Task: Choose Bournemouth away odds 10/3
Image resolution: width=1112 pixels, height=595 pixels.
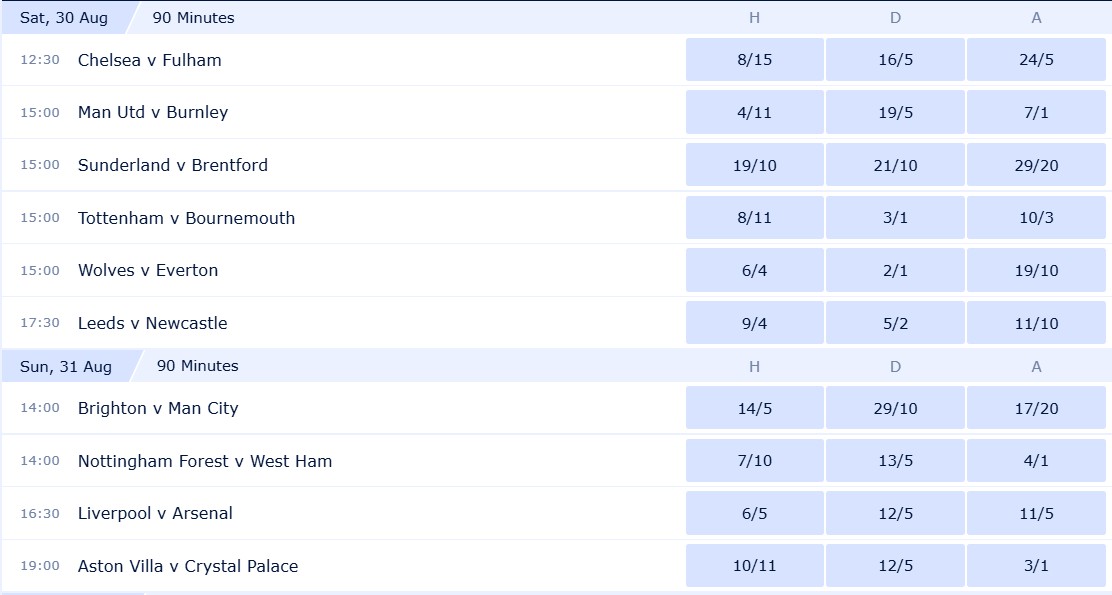Action: (x=1036, y=218)
